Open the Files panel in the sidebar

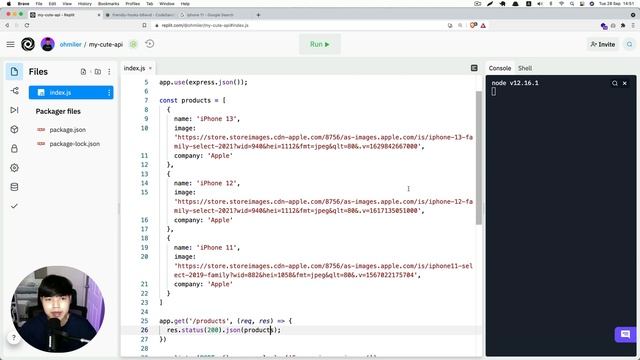point(14,72)
